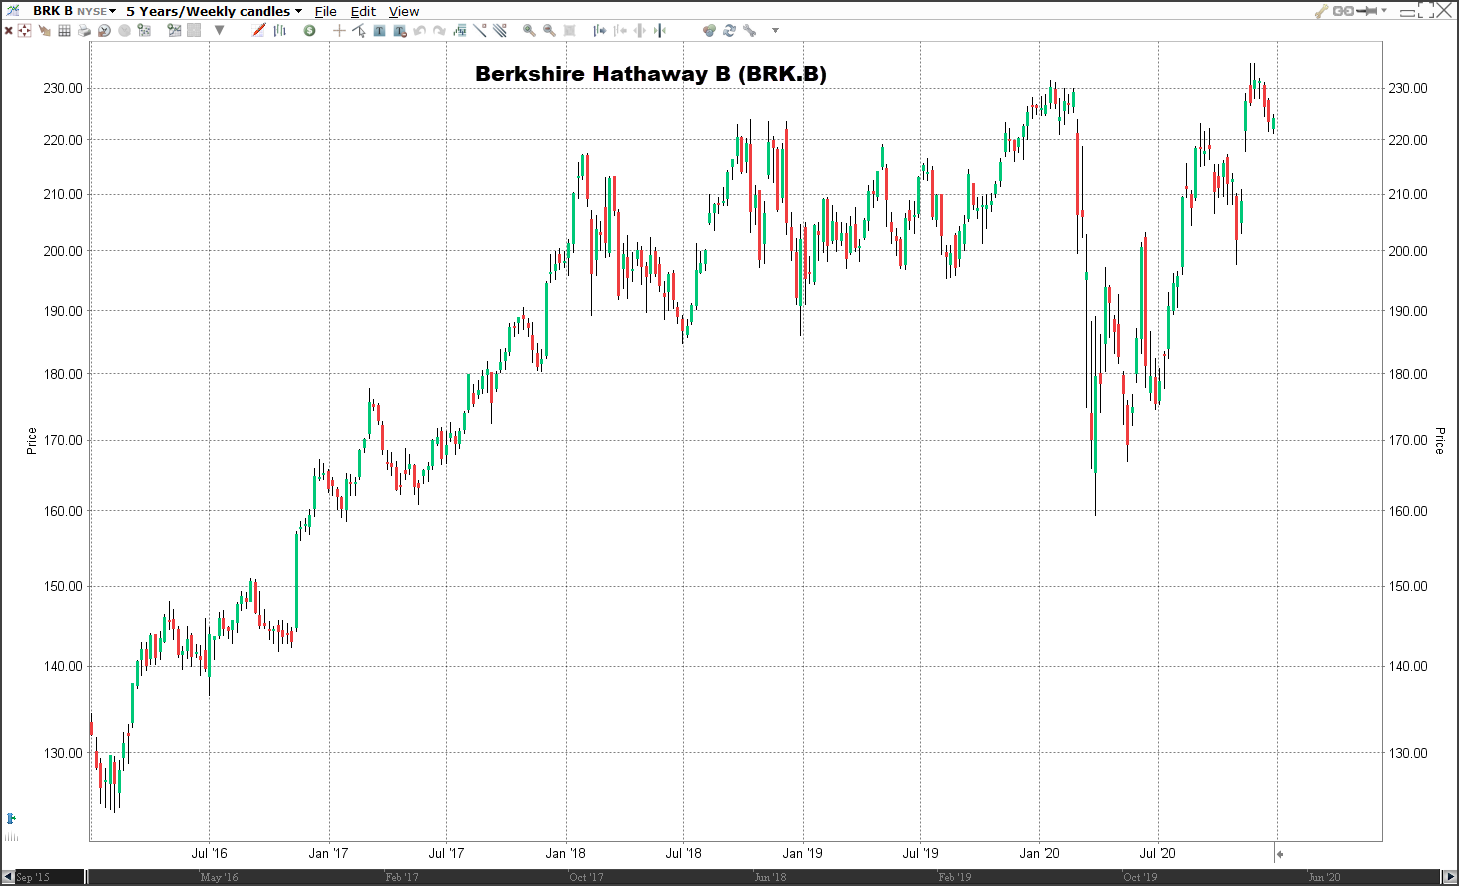Click the second bar-shift grey icon
Viewport: 1459px width, 886px height.
(620, 31)
